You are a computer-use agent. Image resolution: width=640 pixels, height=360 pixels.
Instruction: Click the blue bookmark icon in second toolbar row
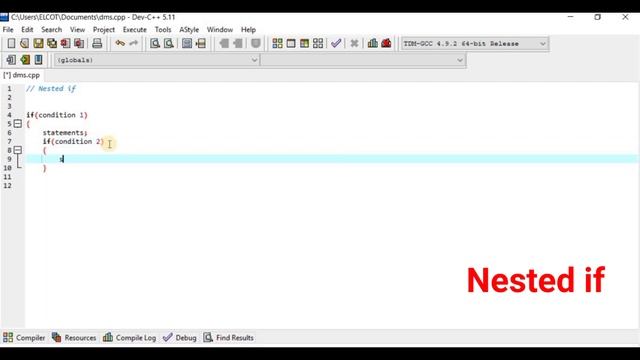click(38, 60)
